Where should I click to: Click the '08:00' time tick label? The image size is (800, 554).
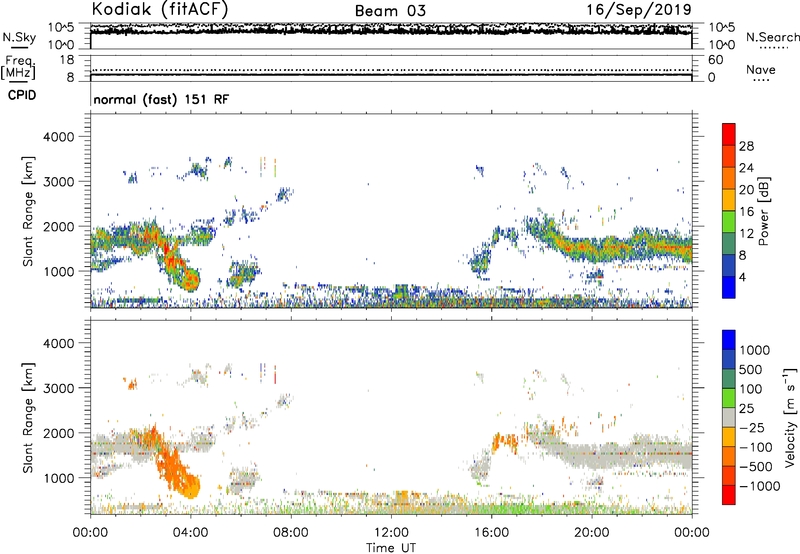pyautogui.click(x=290, y=533)
